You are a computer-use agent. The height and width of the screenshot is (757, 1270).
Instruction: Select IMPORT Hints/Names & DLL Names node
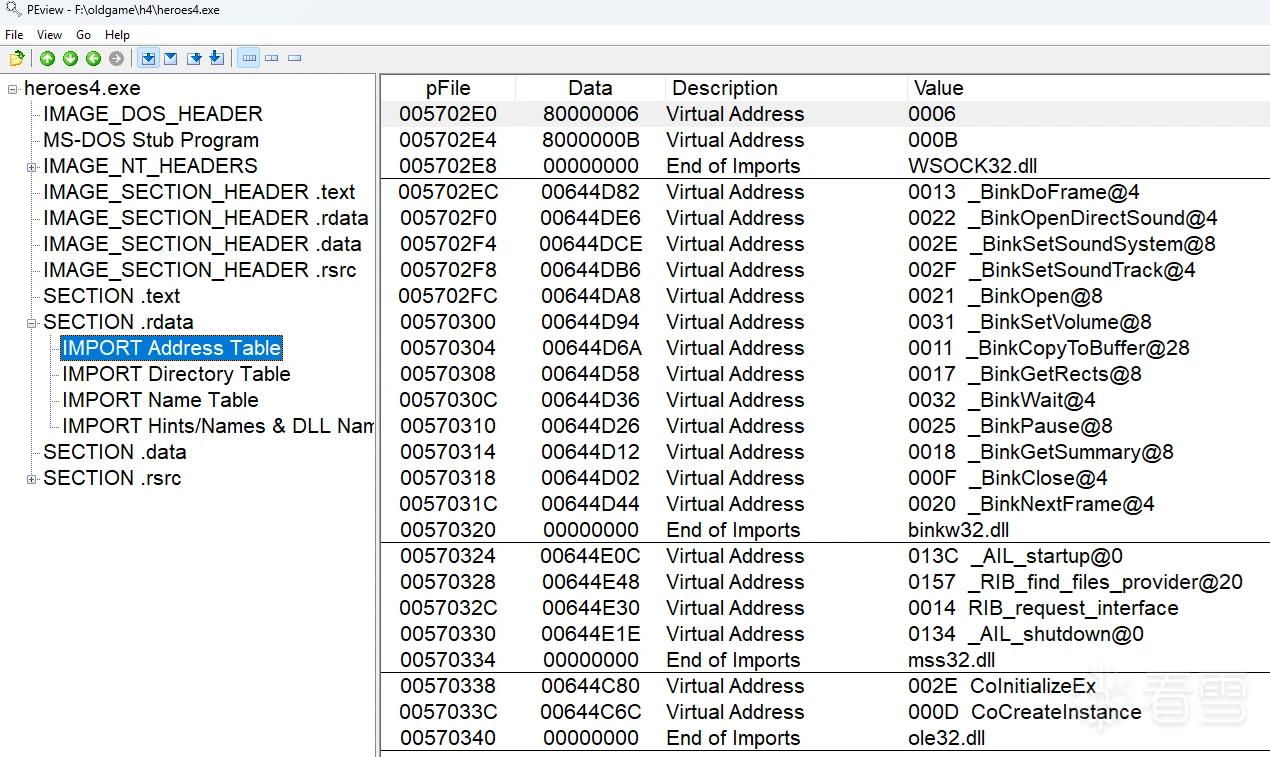pos(218,426)
